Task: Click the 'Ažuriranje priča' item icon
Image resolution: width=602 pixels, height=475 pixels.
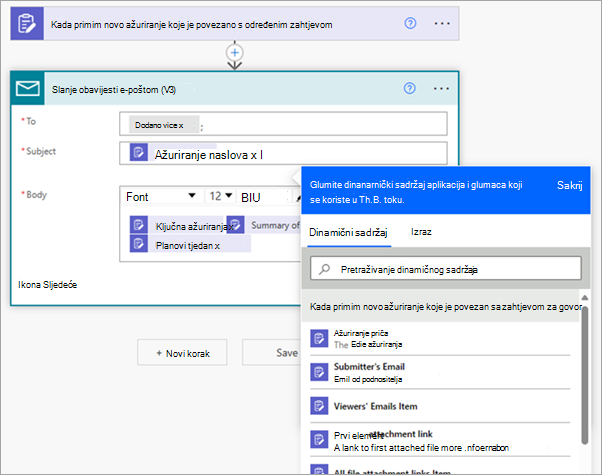Action: [319, 338]
